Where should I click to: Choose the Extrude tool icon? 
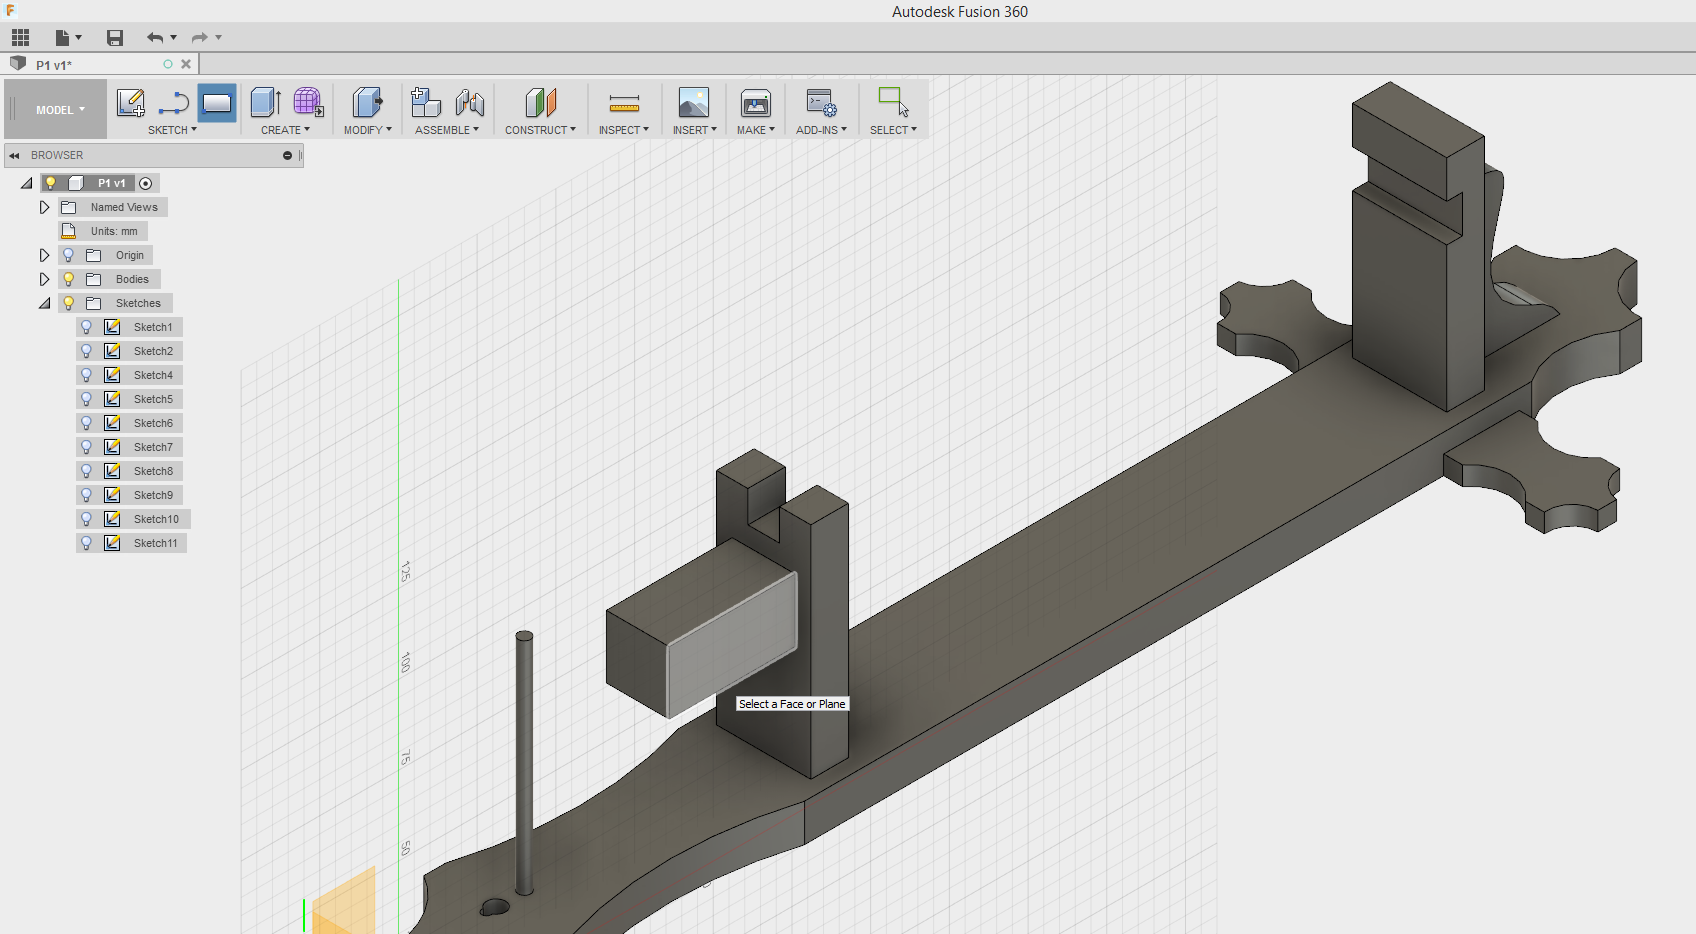pyautogui.click(x=265, y=103)
